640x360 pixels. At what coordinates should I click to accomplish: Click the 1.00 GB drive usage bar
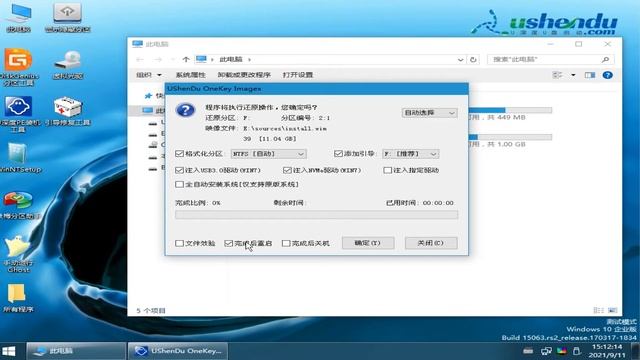510,137
